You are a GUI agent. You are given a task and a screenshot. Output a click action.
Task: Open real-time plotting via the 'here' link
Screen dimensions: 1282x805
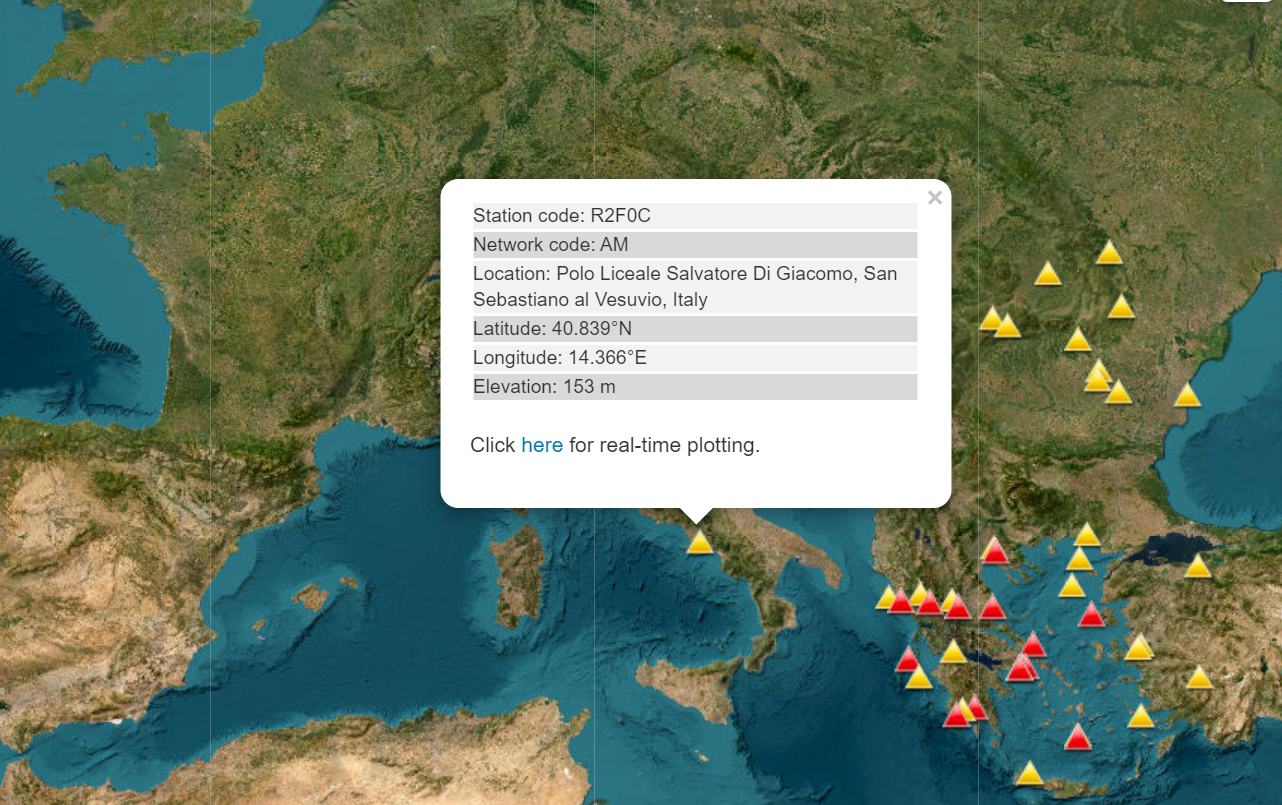(541, 445)
